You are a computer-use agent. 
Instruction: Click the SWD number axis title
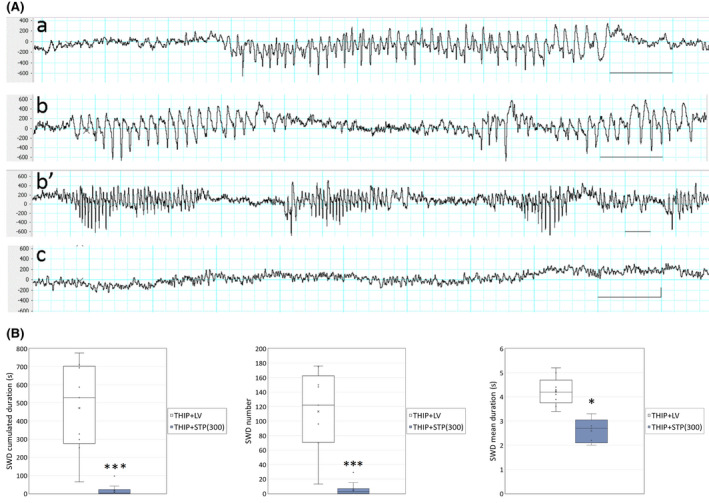point(249,421)
